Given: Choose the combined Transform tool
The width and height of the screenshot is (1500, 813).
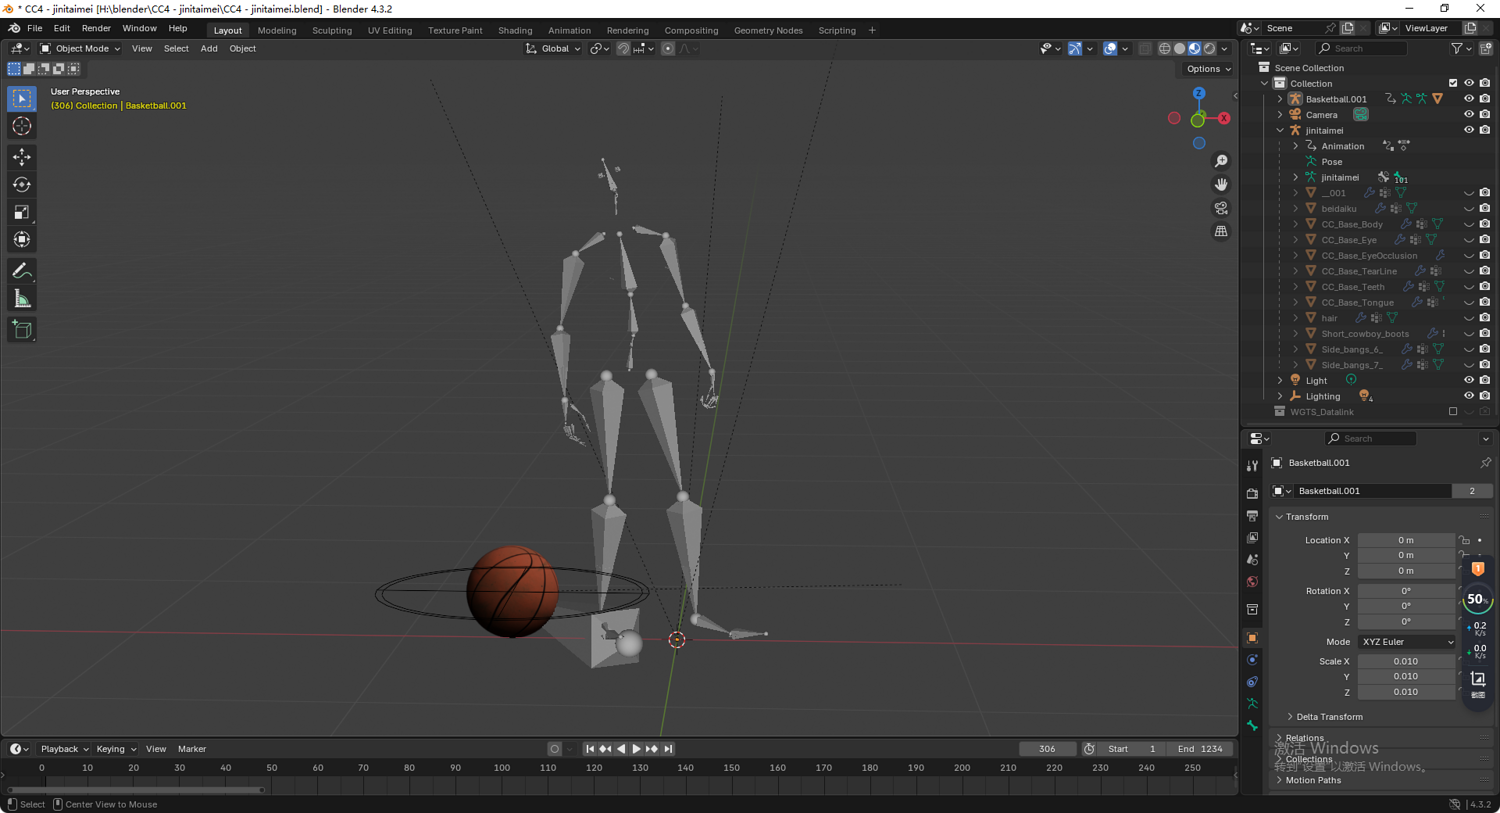Looking at the screenshot, I should point(22,240).
